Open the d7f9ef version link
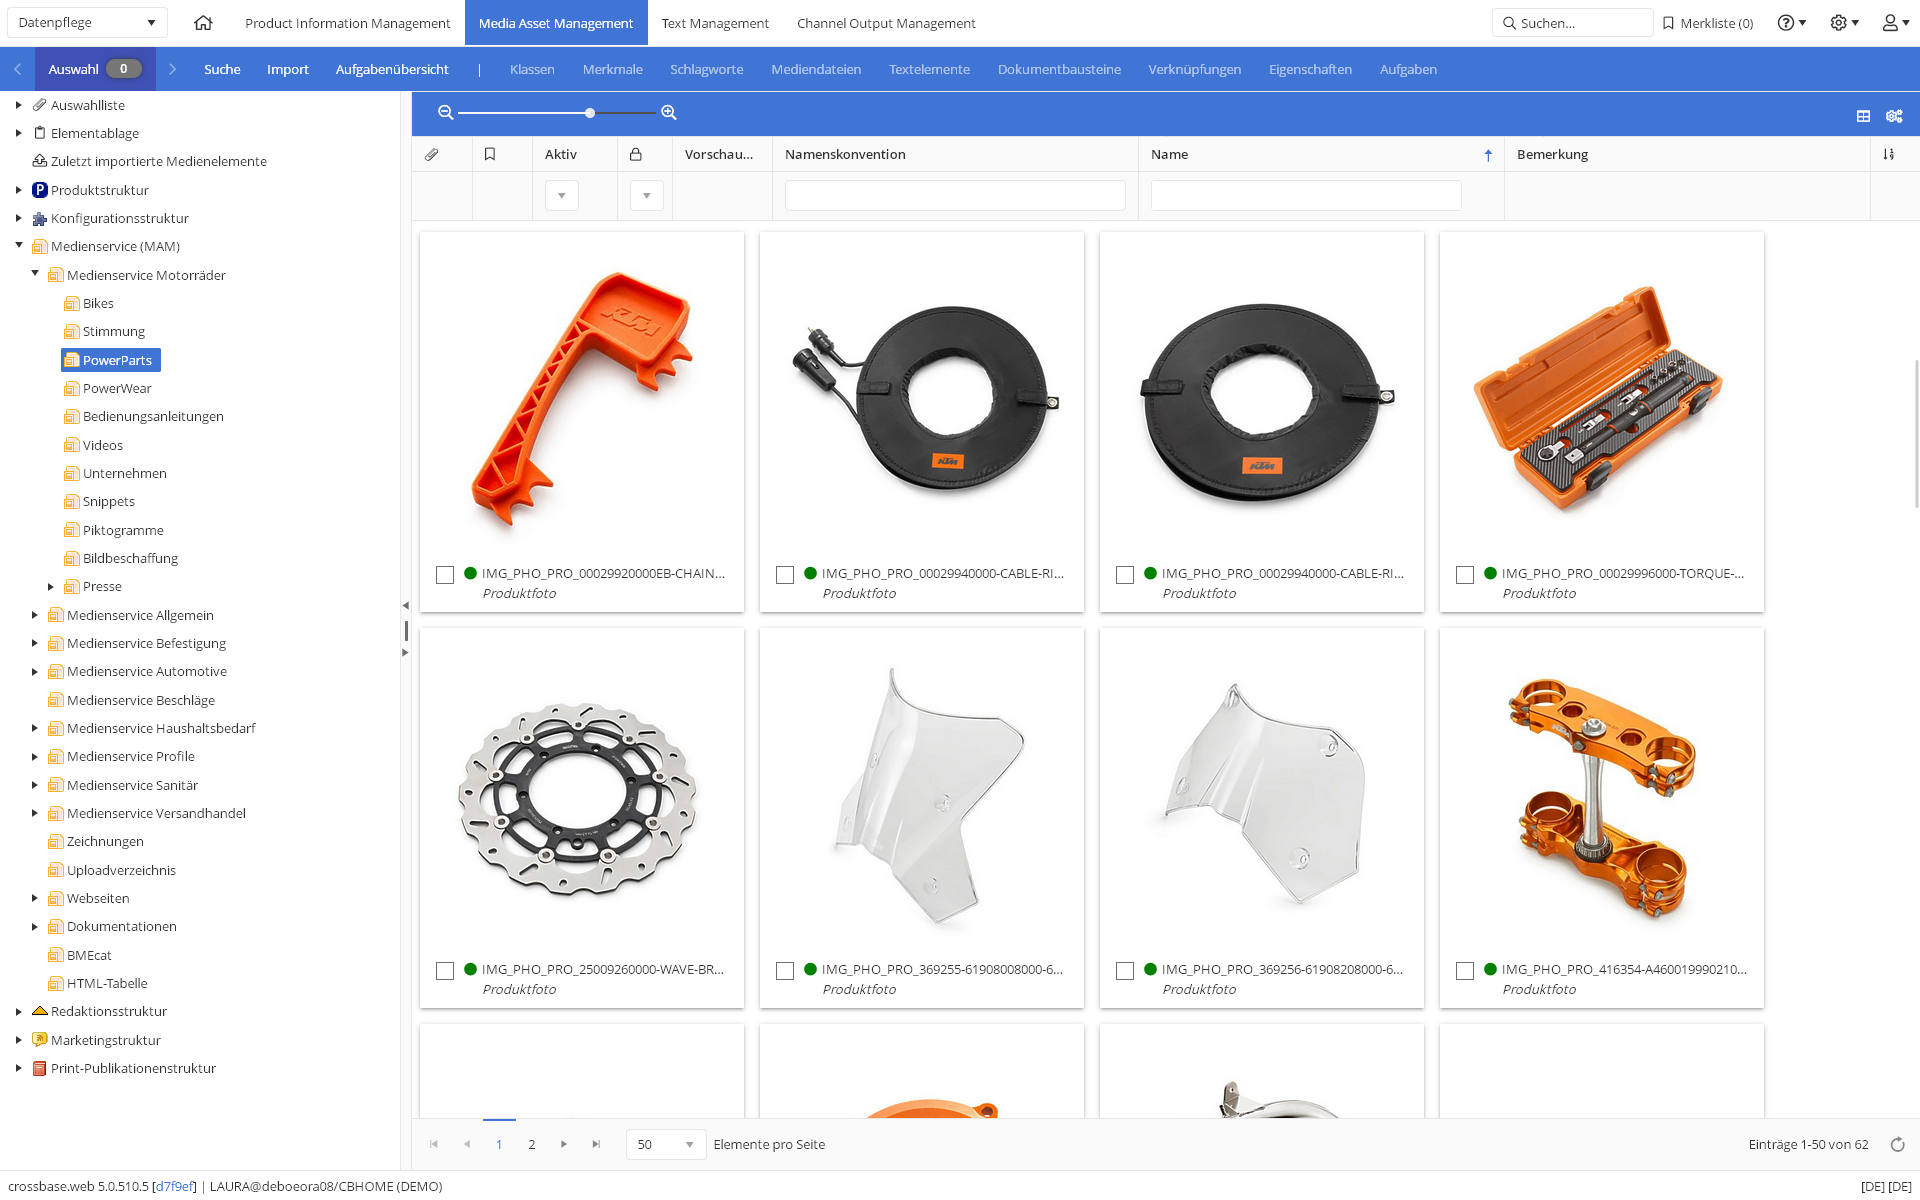The width and height of the screenshot is (1920, 1200). coord(174,1186)
